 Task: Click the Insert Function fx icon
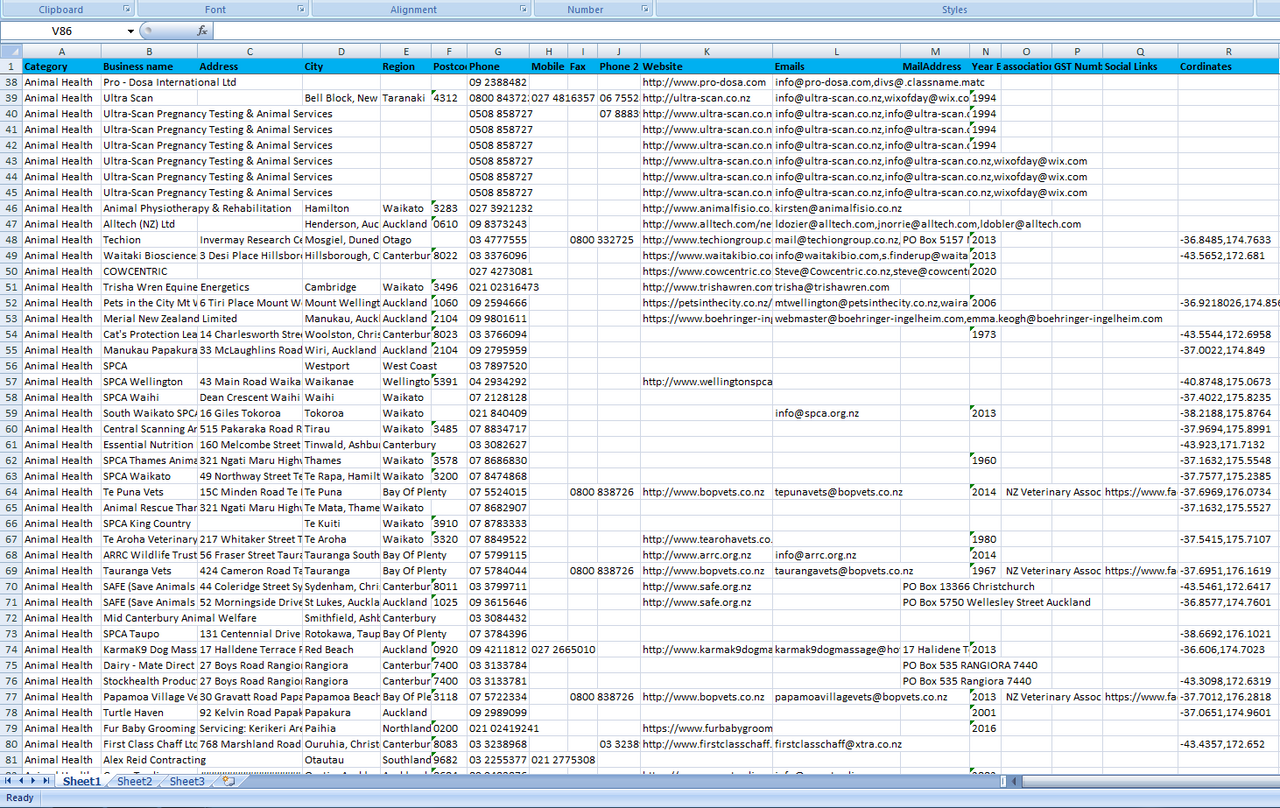coord(202,31)
